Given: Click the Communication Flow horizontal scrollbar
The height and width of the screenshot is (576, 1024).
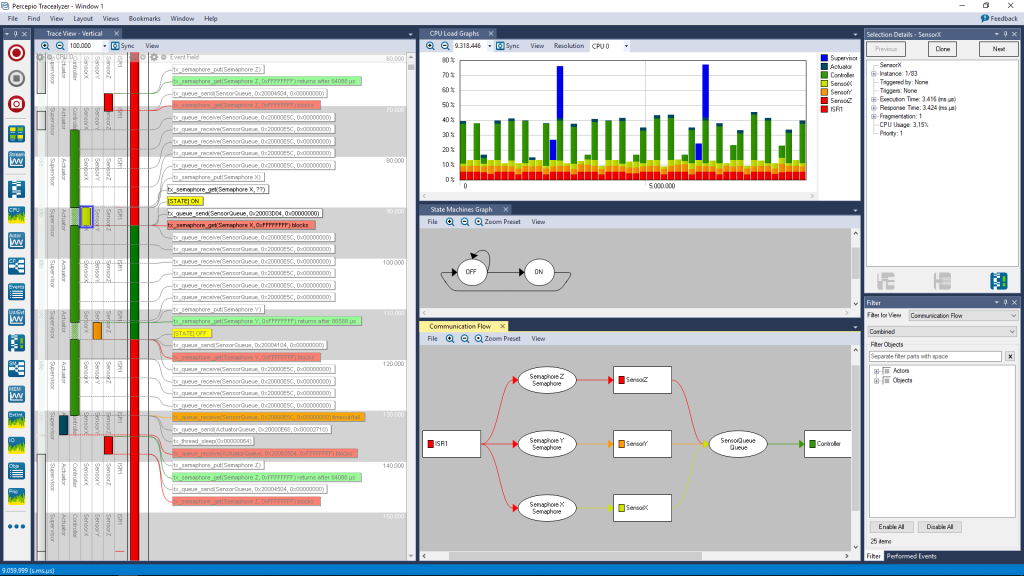Looking at the screenshot, I should tap(575, 556).
